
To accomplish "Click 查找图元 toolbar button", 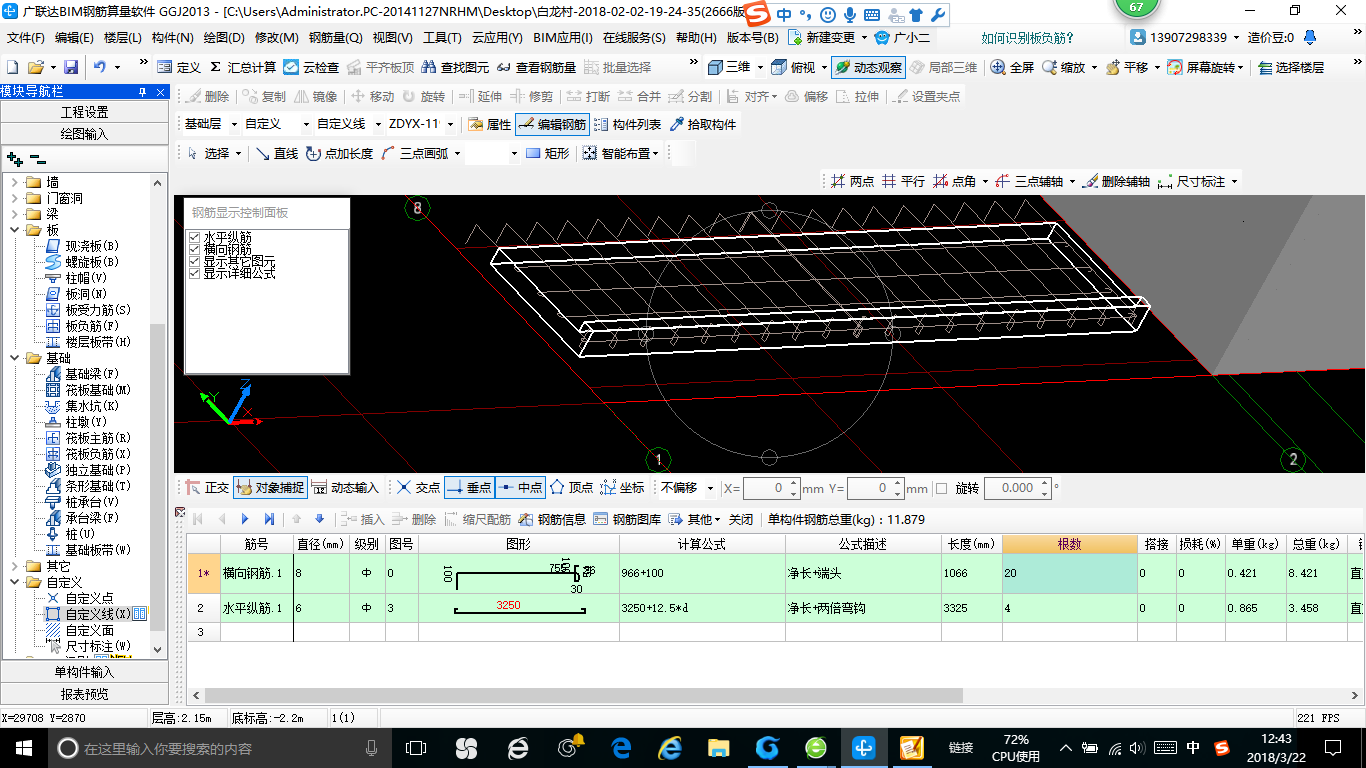I will point(455,67).
